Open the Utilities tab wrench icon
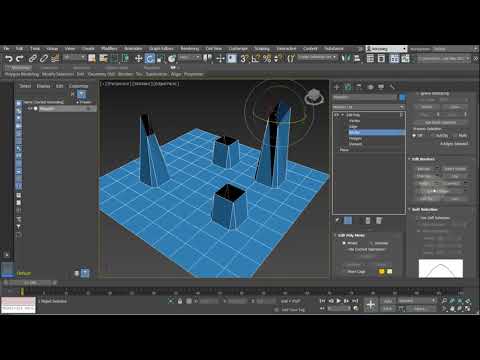480x360 pixels. 392,87
